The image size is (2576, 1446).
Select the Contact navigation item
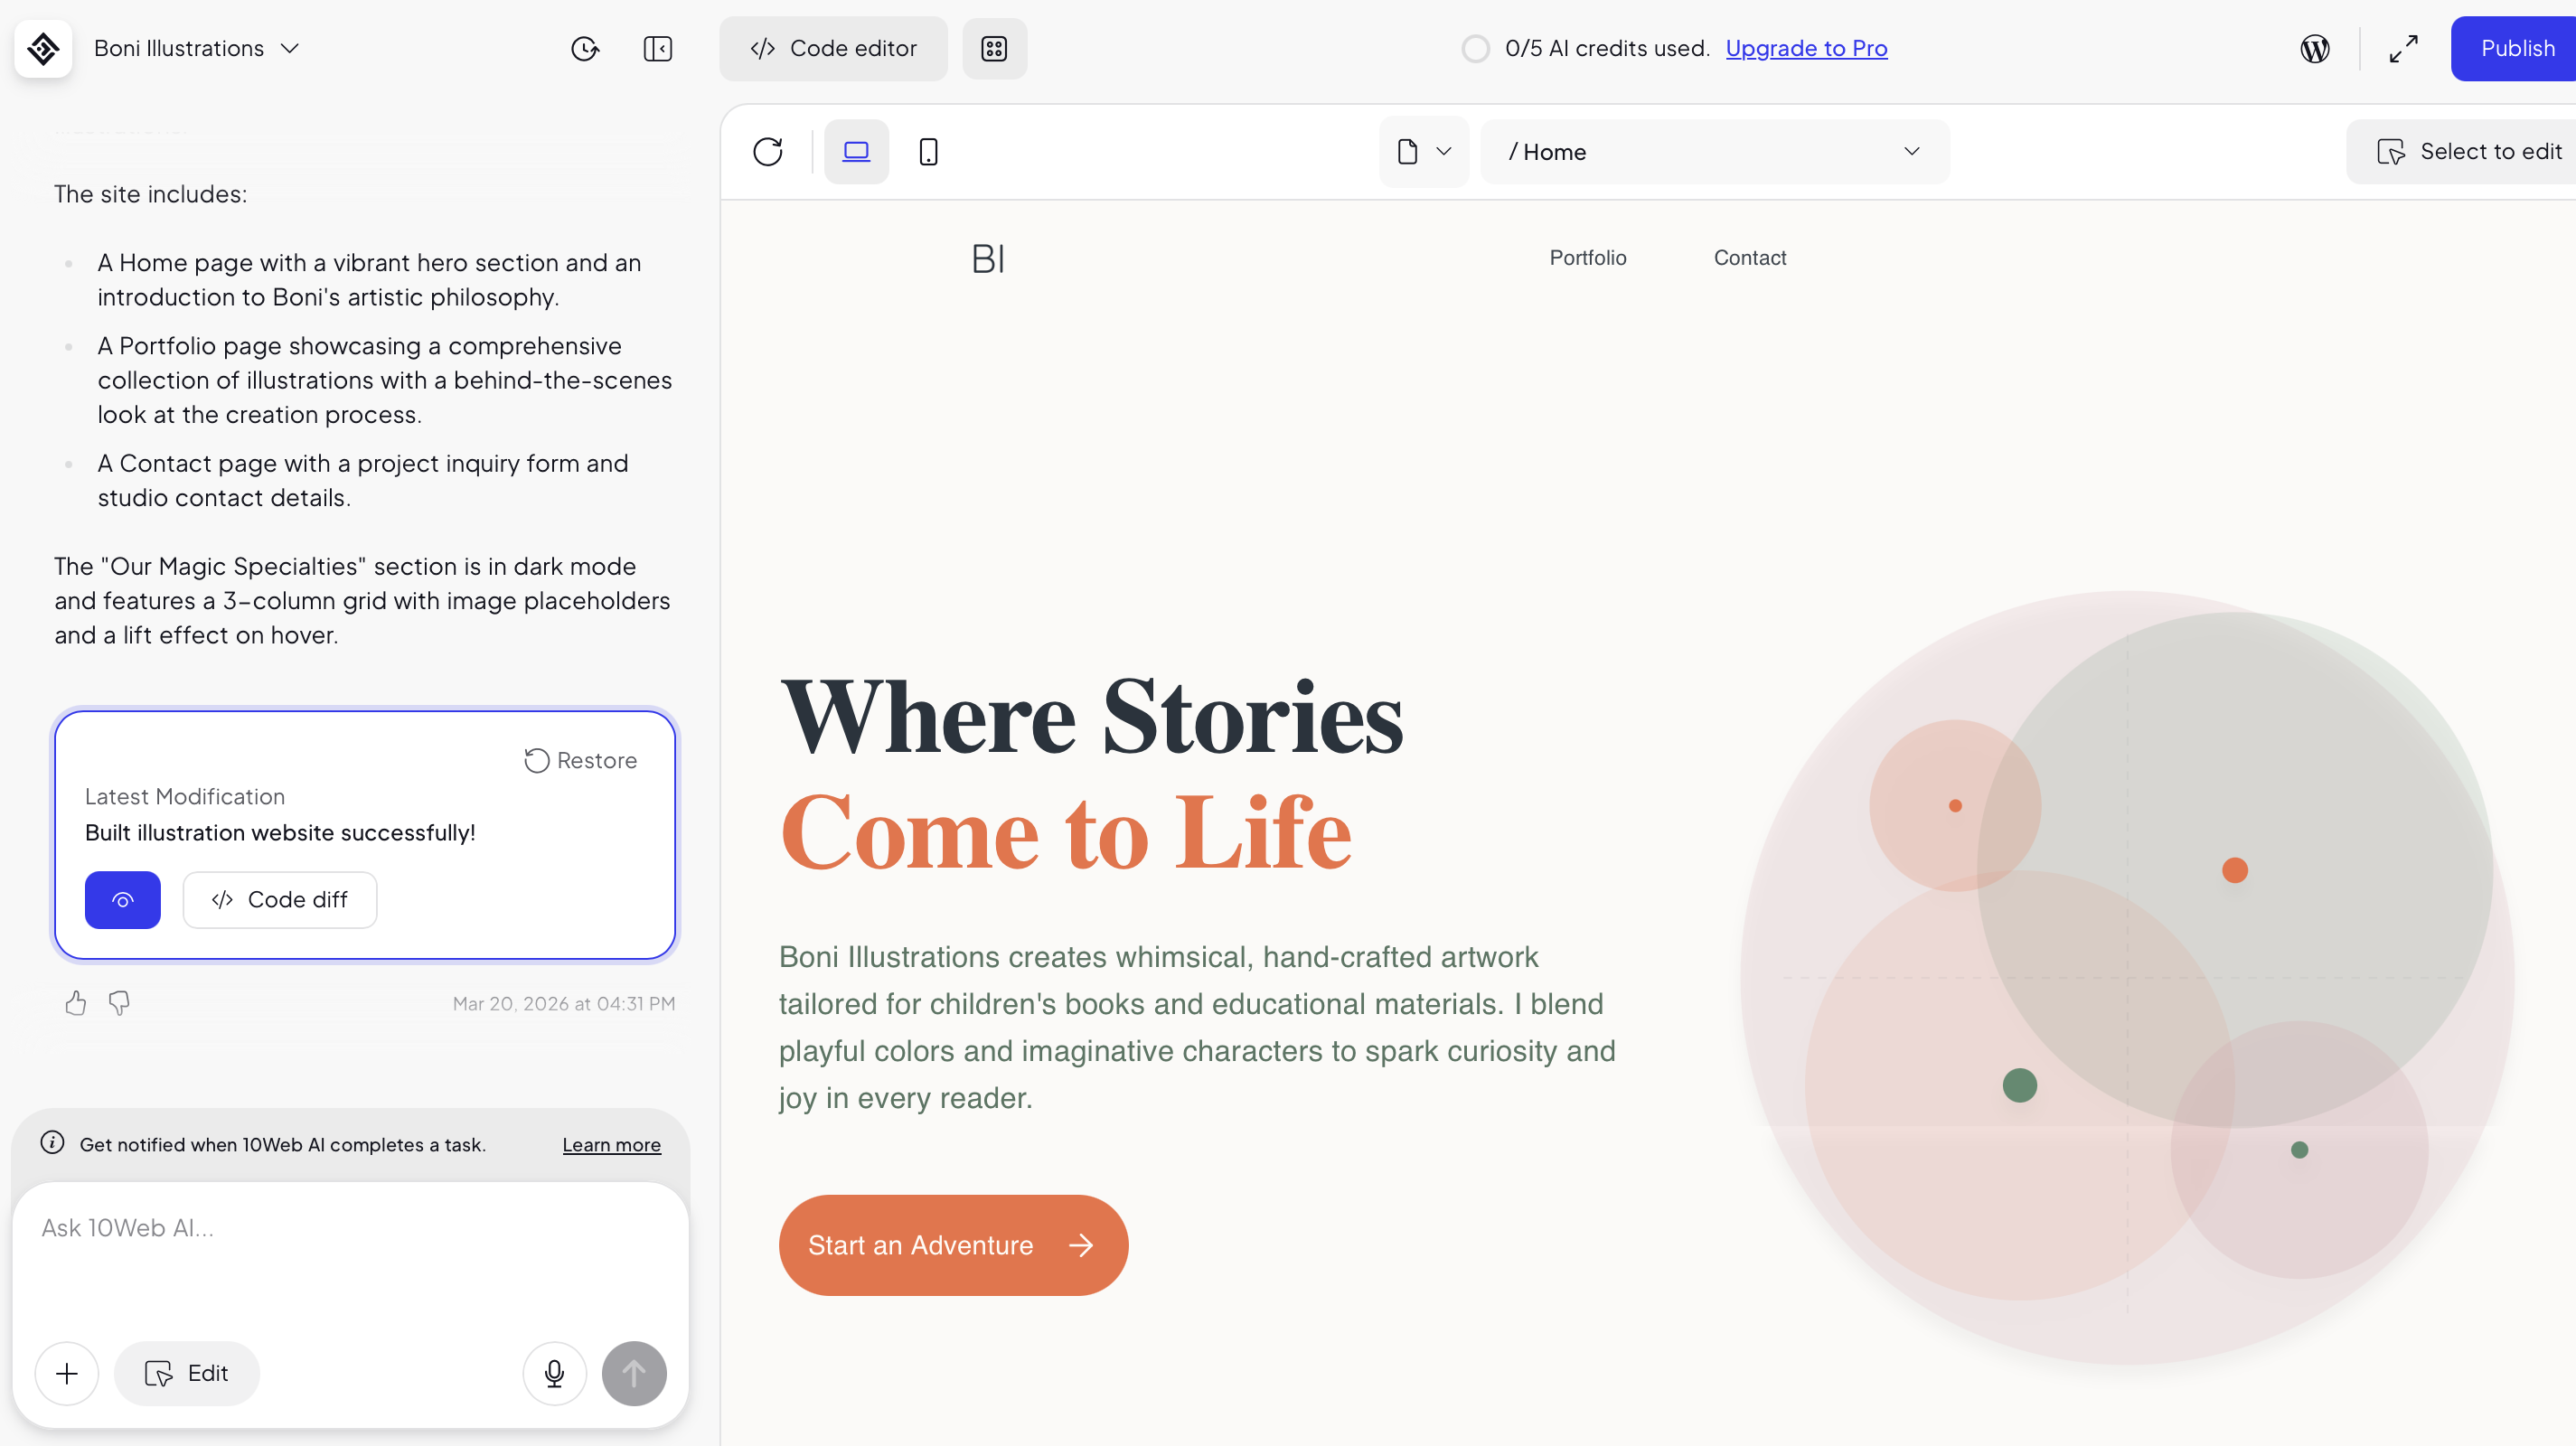(1749, 258)
